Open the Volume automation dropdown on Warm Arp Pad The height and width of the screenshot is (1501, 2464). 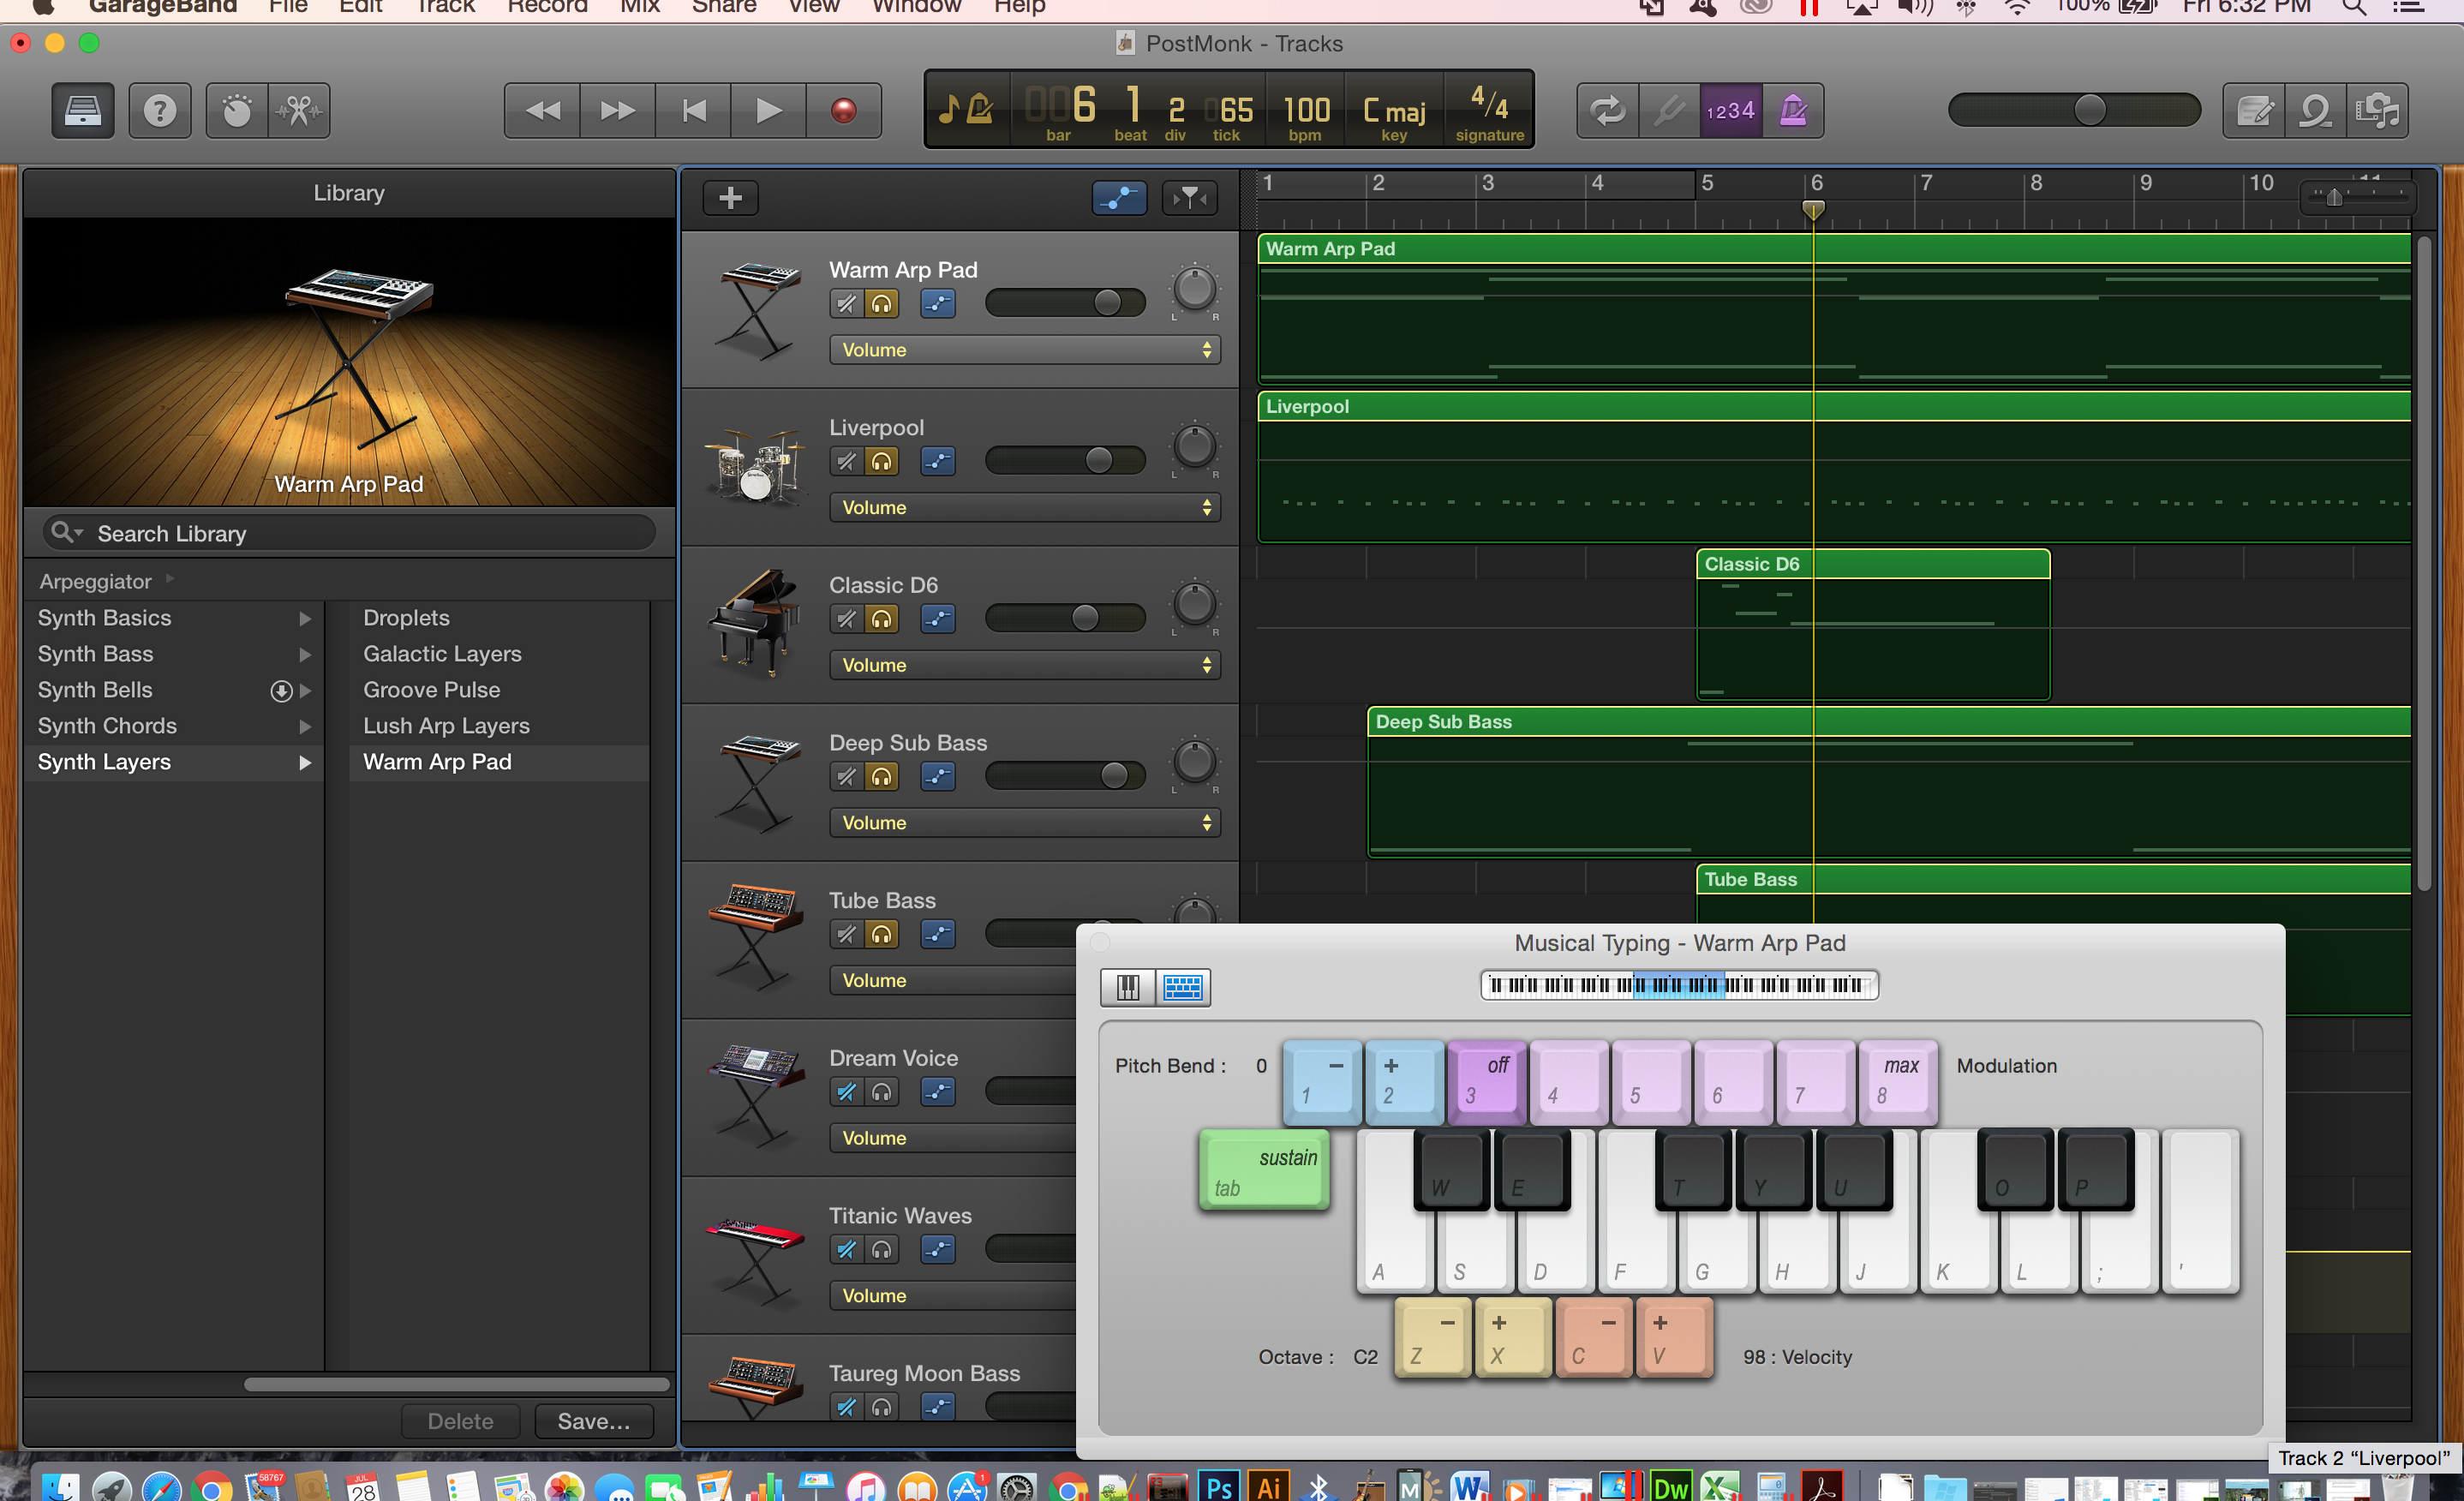pos(1024,350)
